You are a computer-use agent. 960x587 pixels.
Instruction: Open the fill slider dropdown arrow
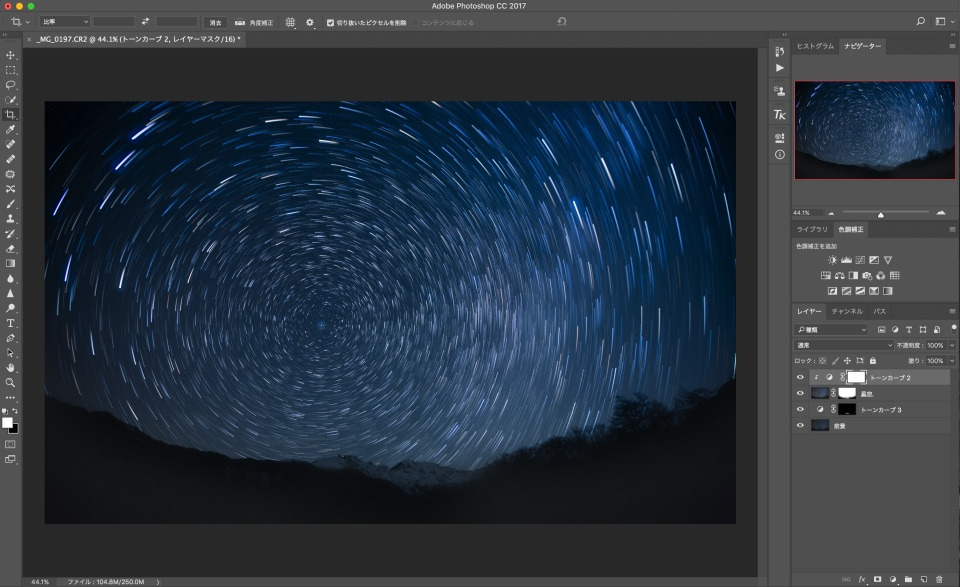tap(952, 361)
